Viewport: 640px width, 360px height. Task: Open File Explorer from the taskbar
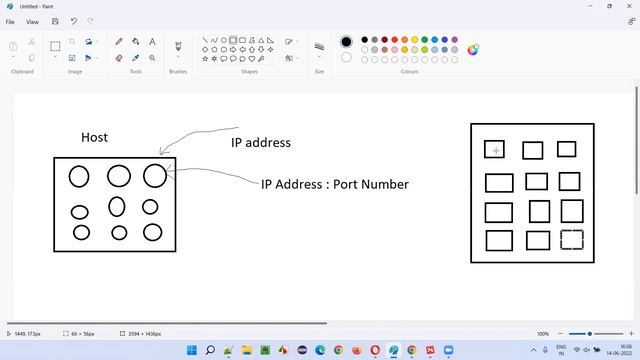pos(247,350)
